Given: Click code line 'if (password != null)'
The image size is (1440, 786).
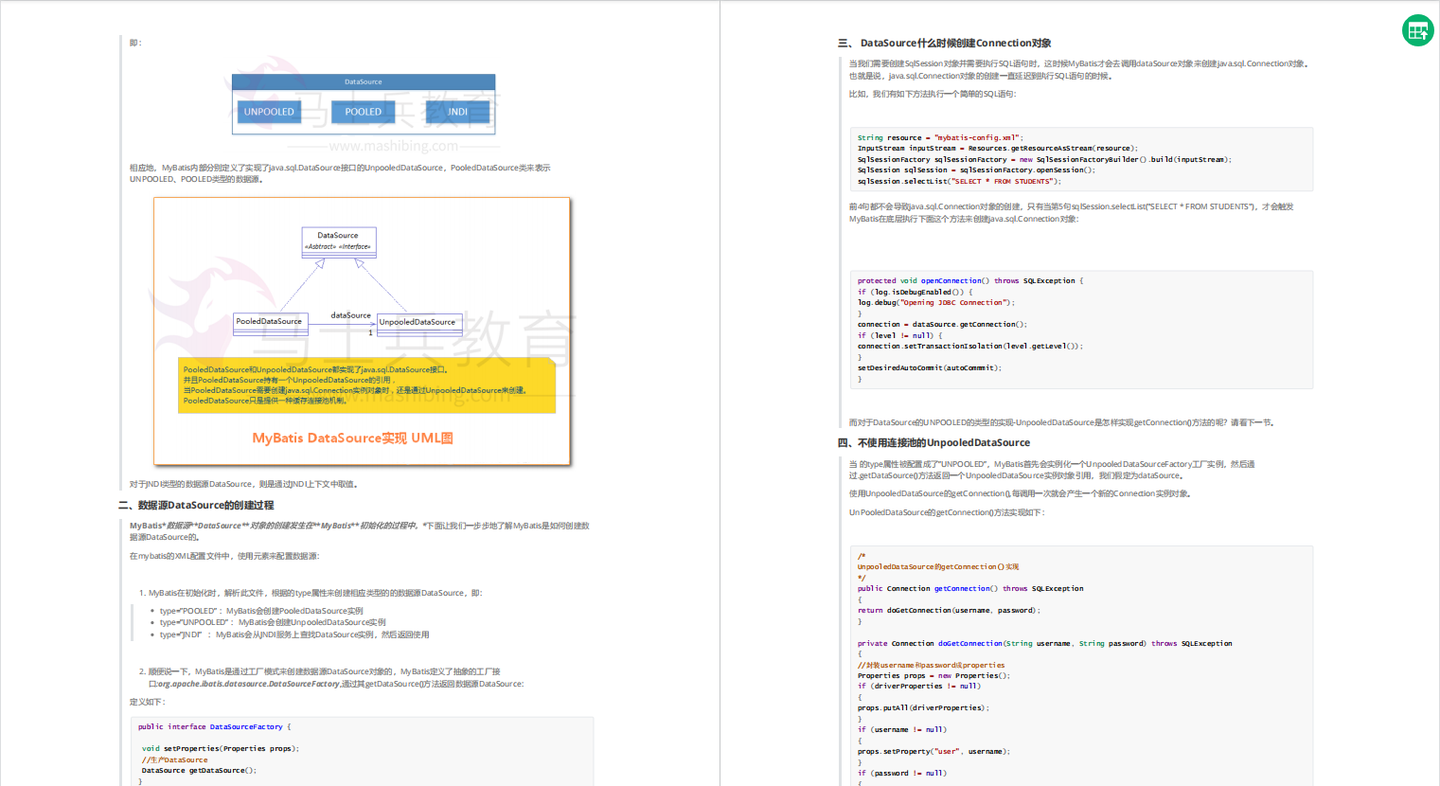Looking at the screenshot, I should (901, 773).
